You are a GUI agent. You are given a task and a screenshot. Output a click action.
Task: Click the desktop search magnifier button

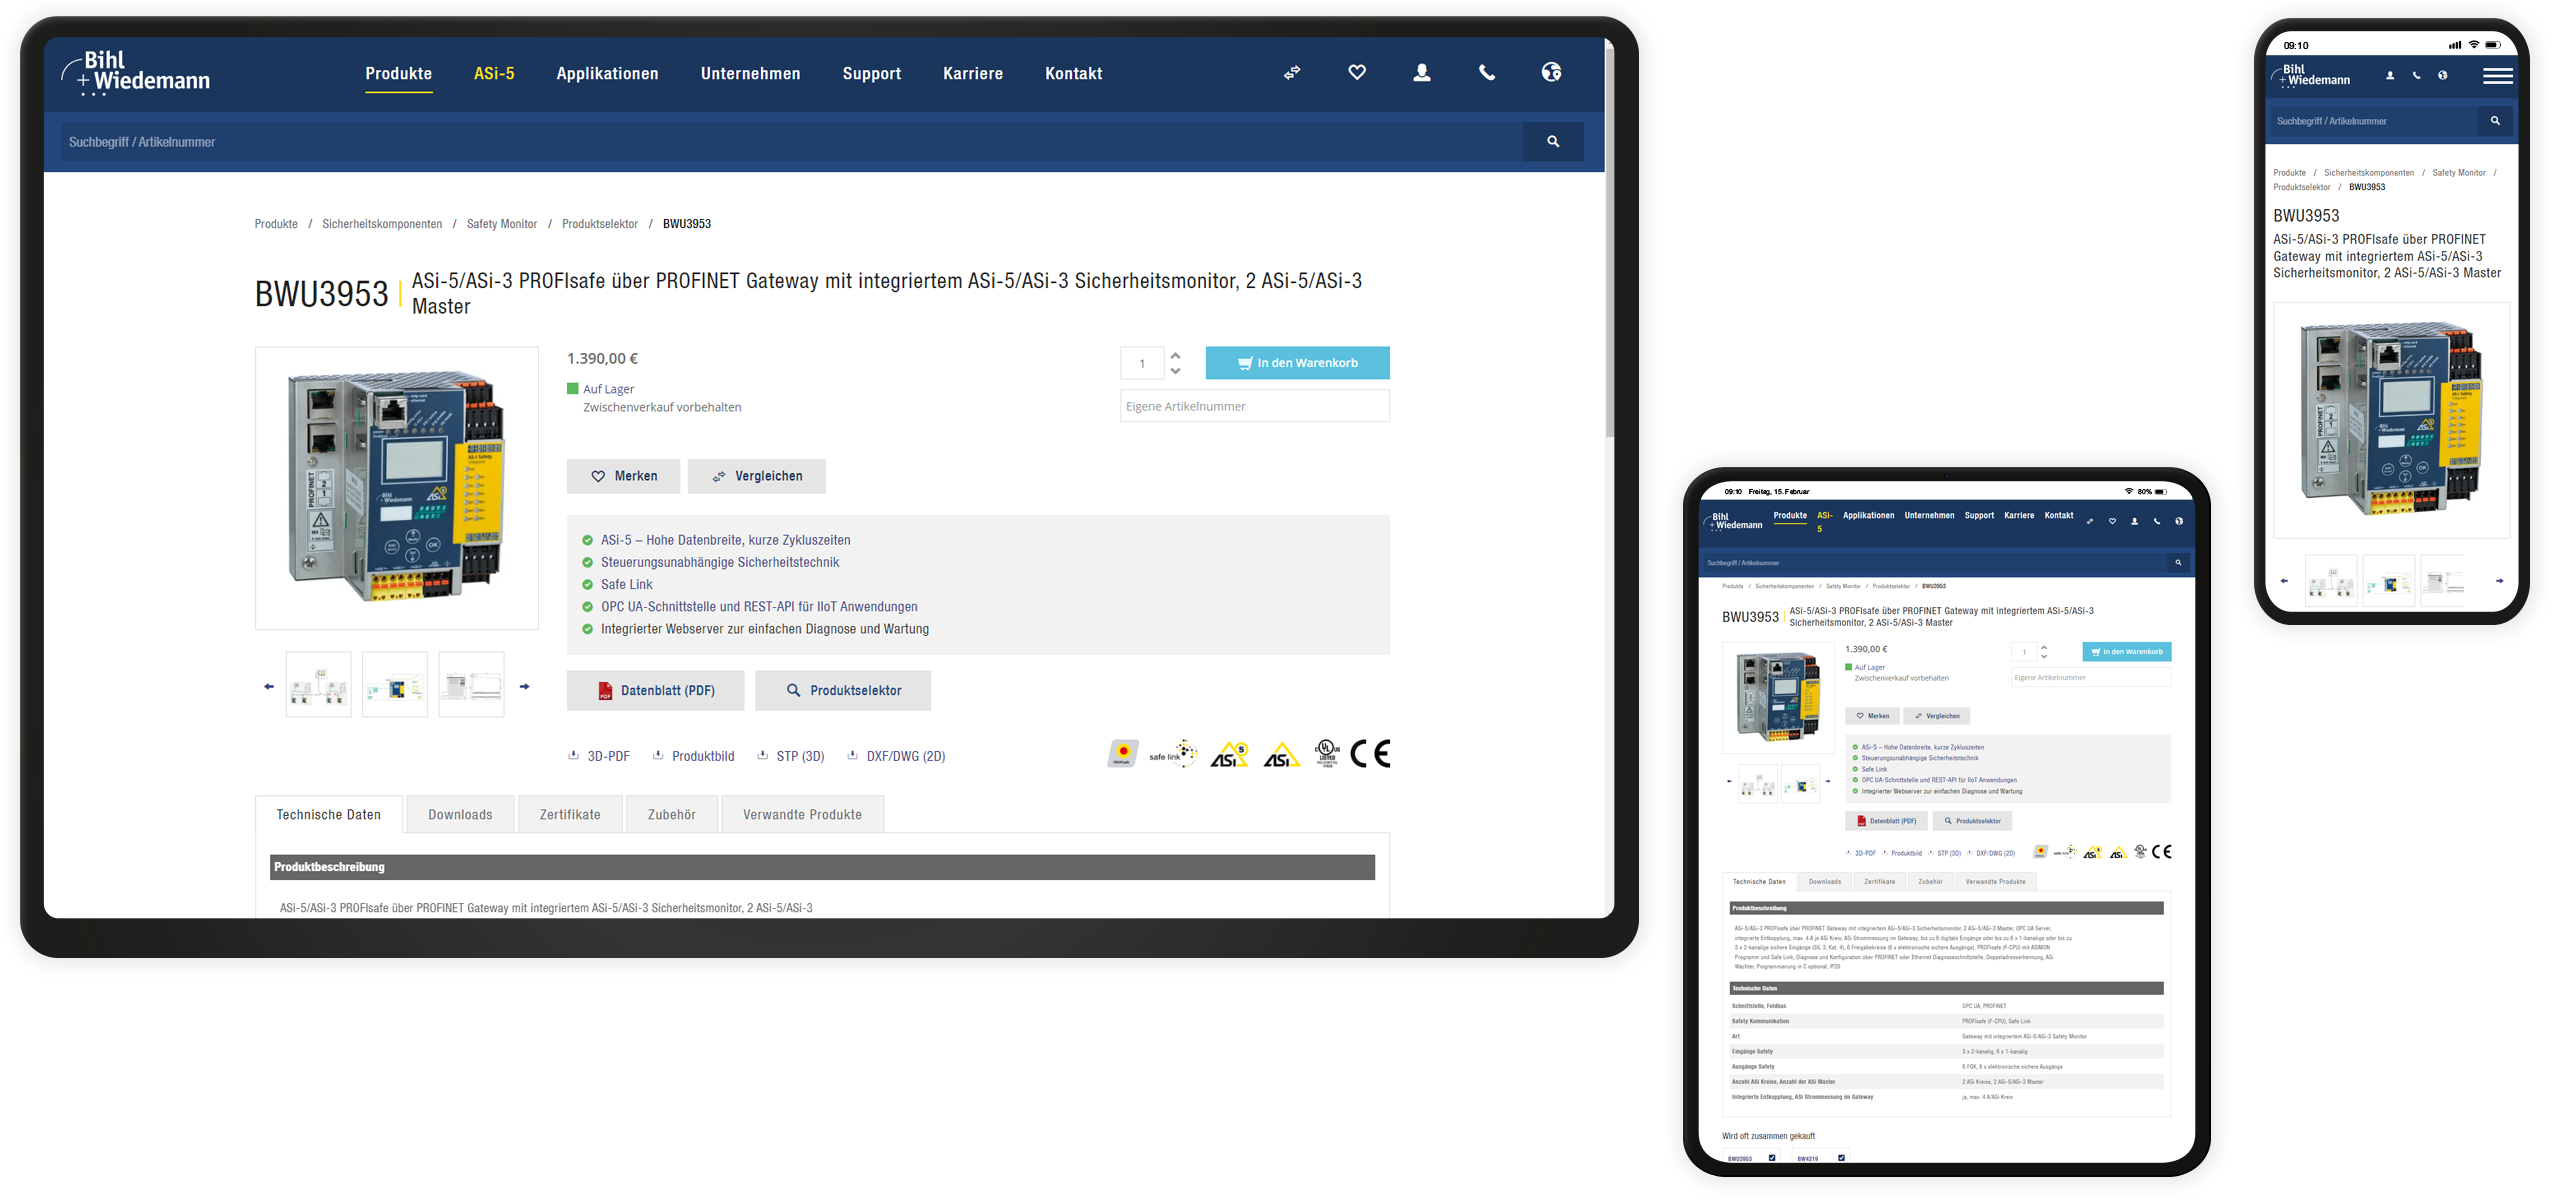point(1552,142)
